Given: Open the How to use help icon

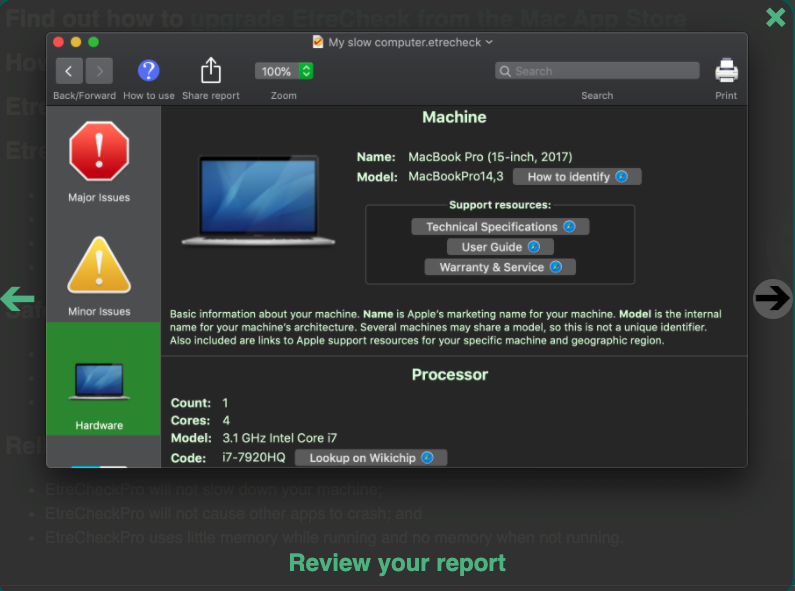Looking at the screenshot, I should click(x=149, y=70).
